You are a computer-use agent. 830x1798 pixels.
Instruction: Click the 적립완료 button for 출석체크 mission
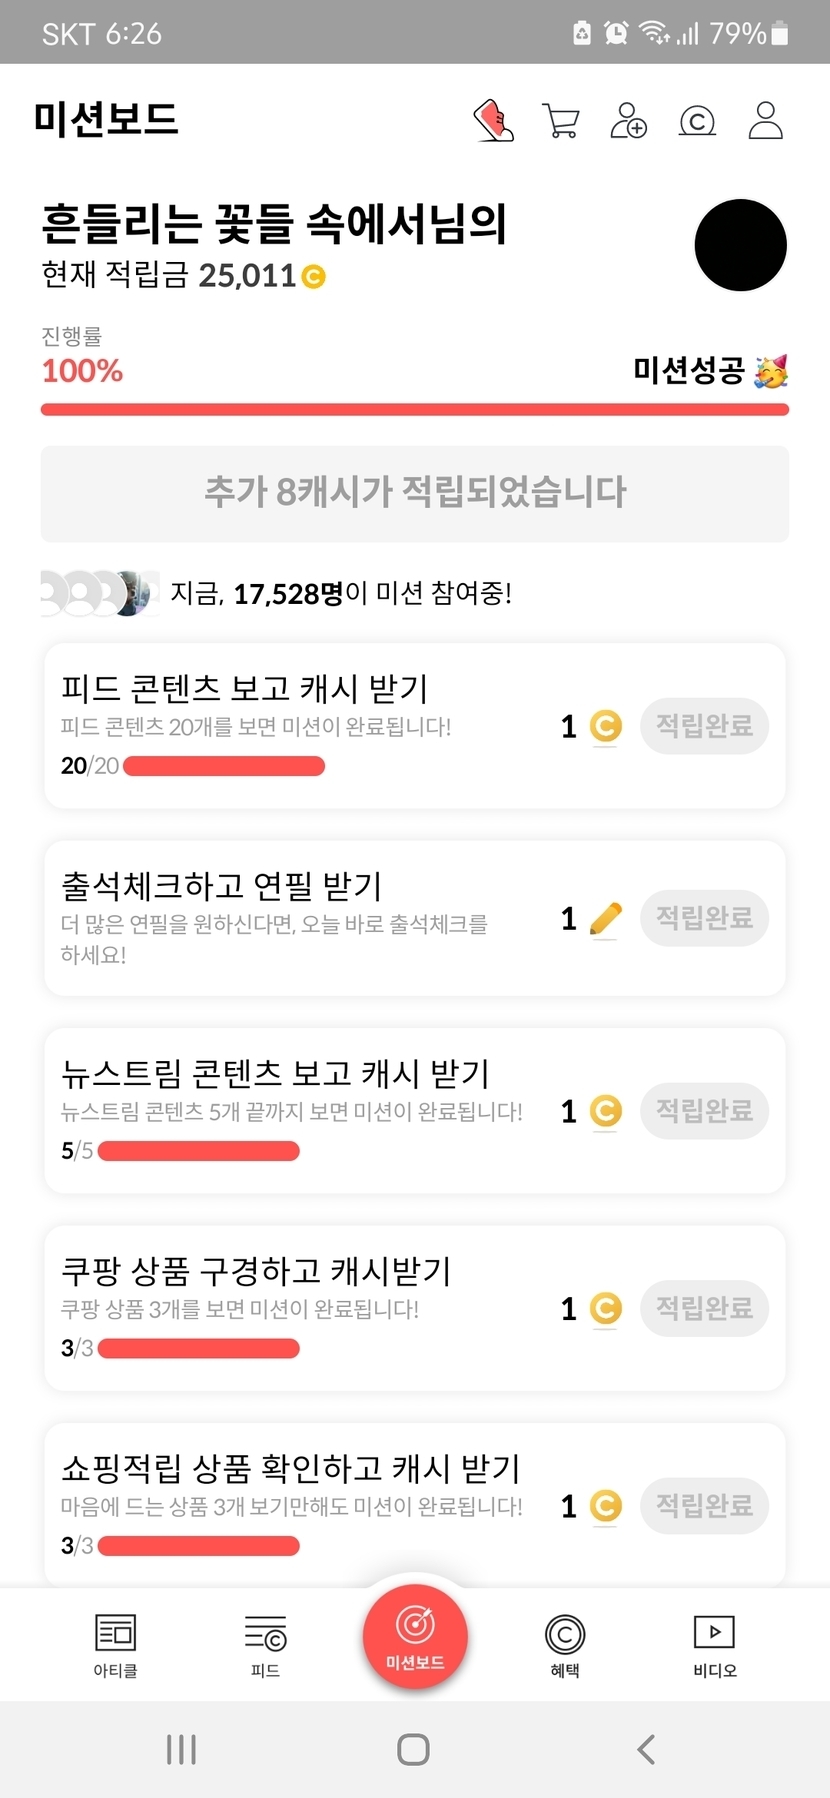tap(704, 918)
